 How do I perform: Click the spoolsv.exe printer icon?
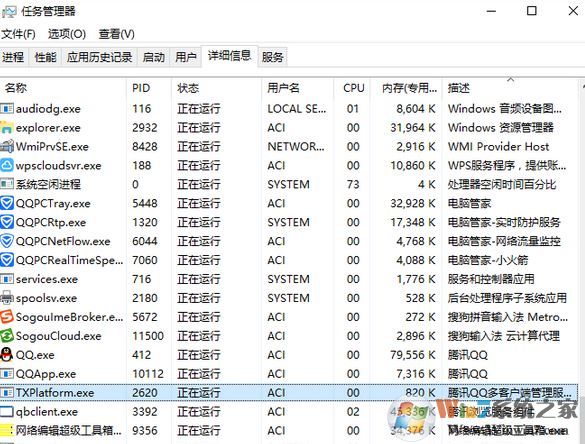7,298
